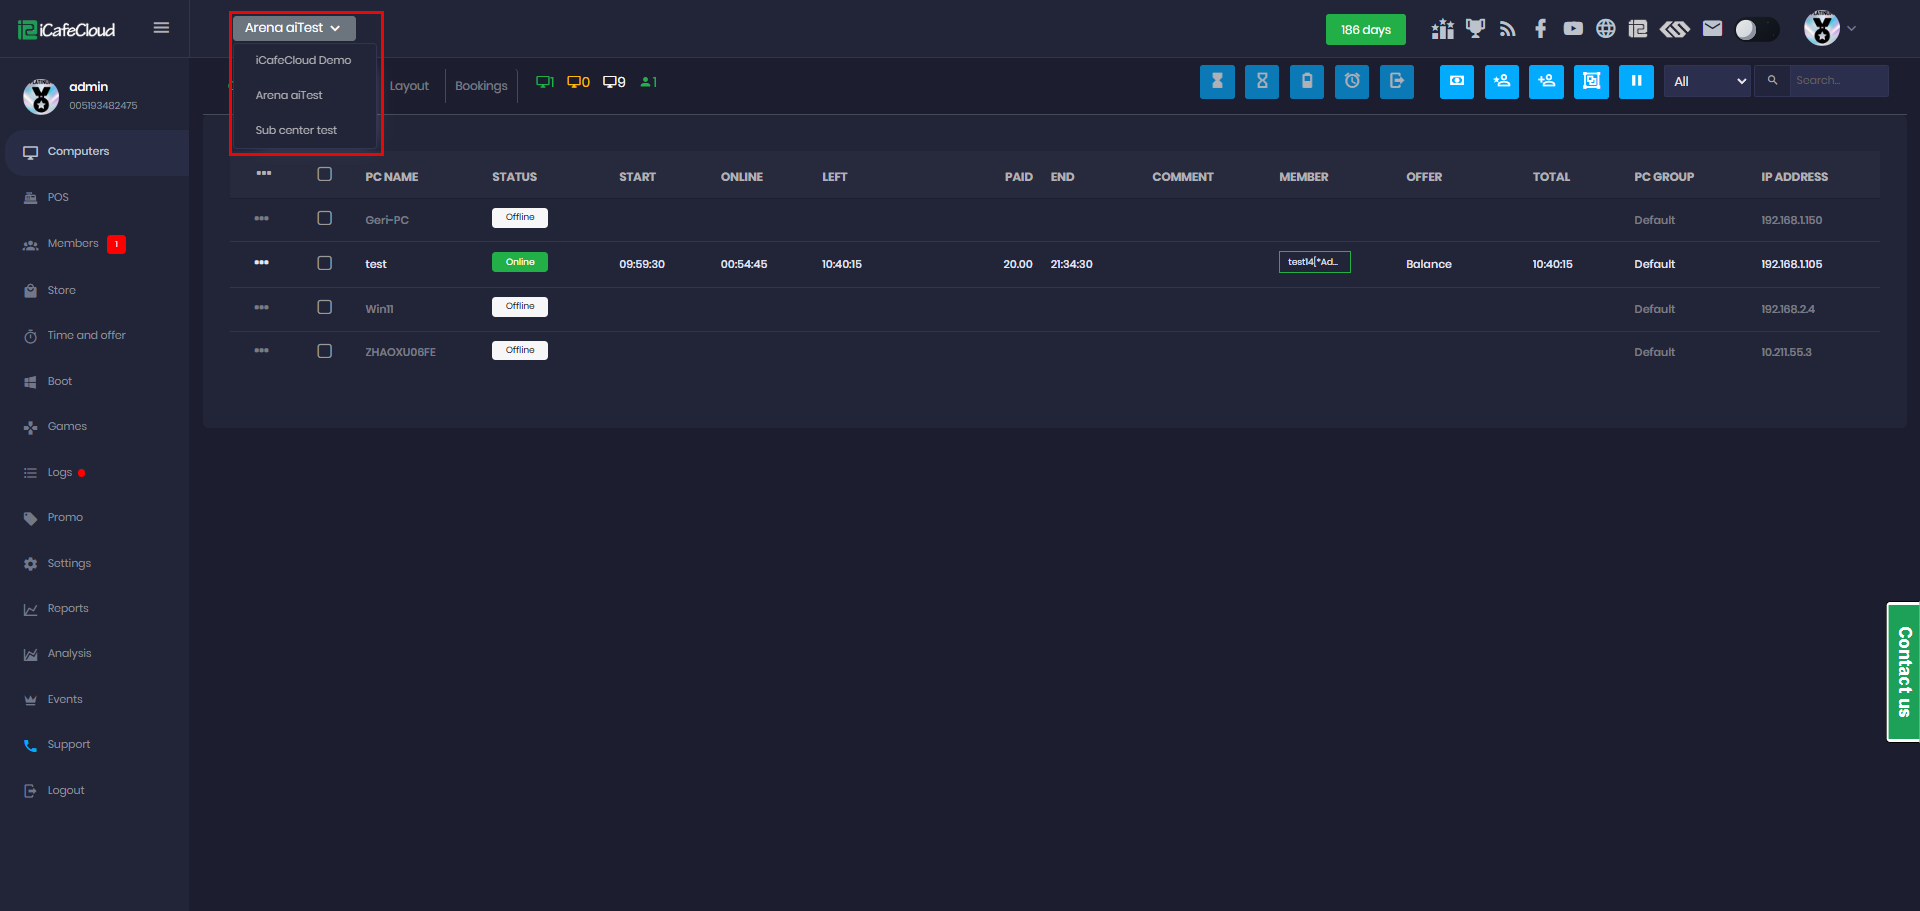Click the envelope mail icon

[1712, 29]
